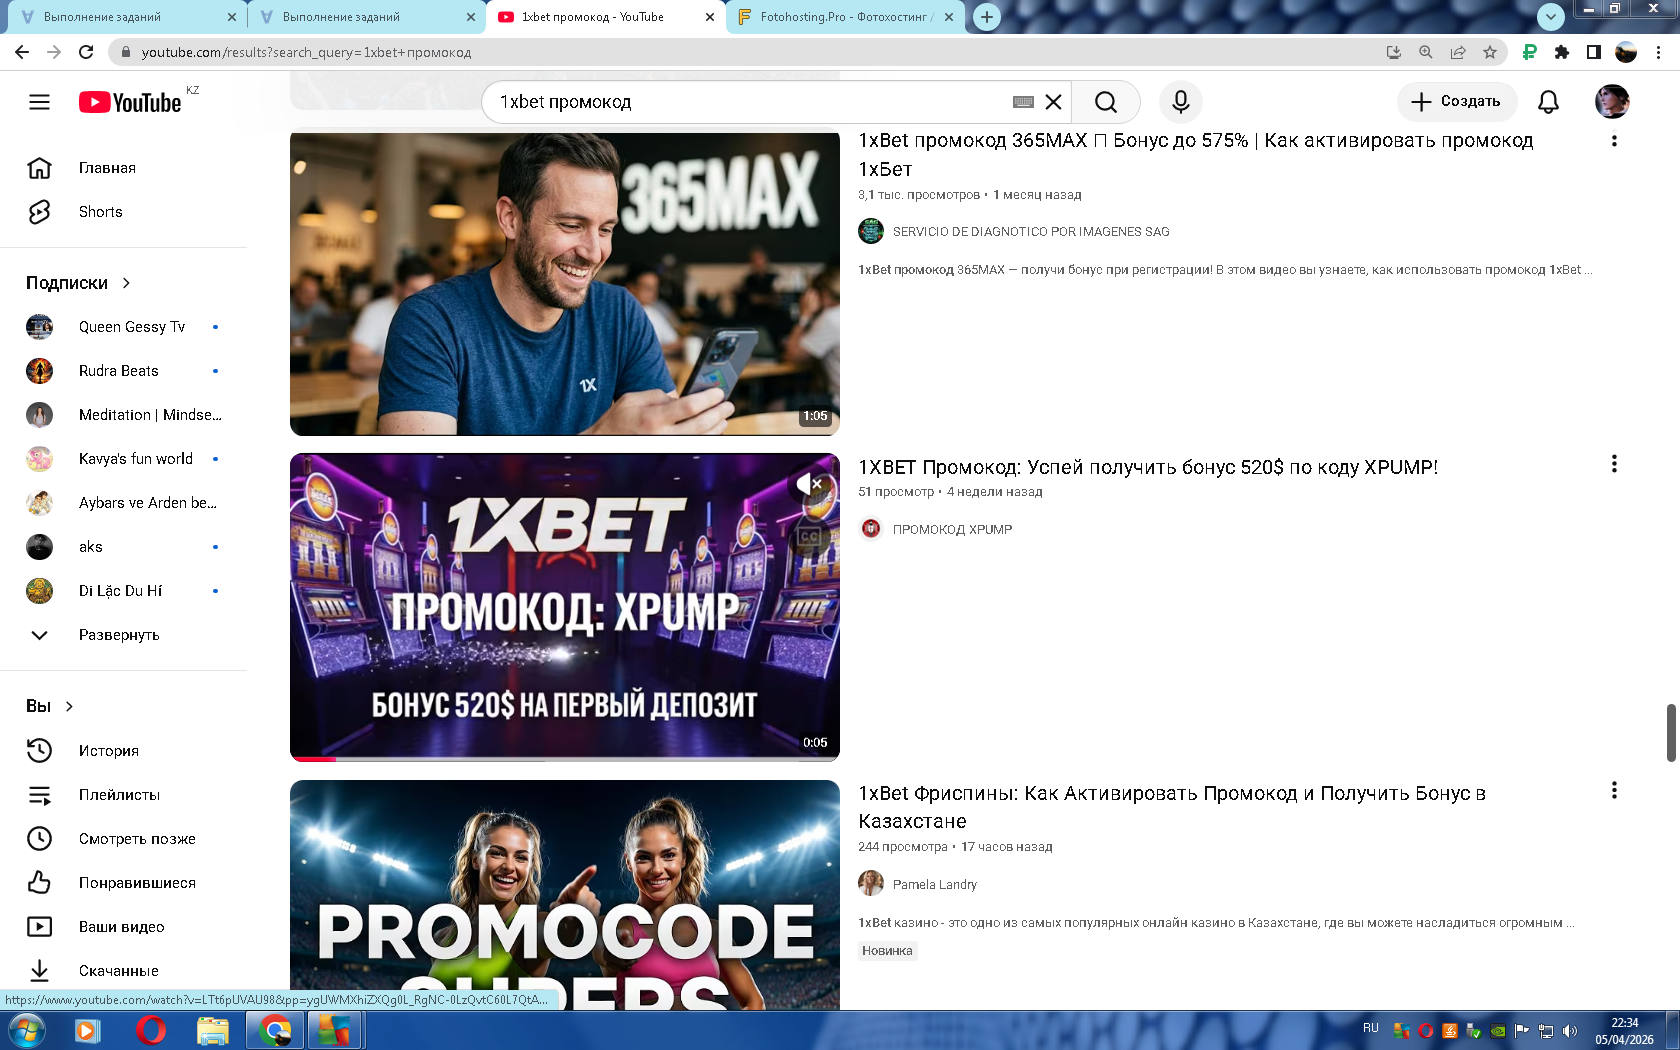Screen dimensions: 1680x1050
Task: Open the ПРОМОКОД XPUMP channel link
Action: click(x=952, y=529)
